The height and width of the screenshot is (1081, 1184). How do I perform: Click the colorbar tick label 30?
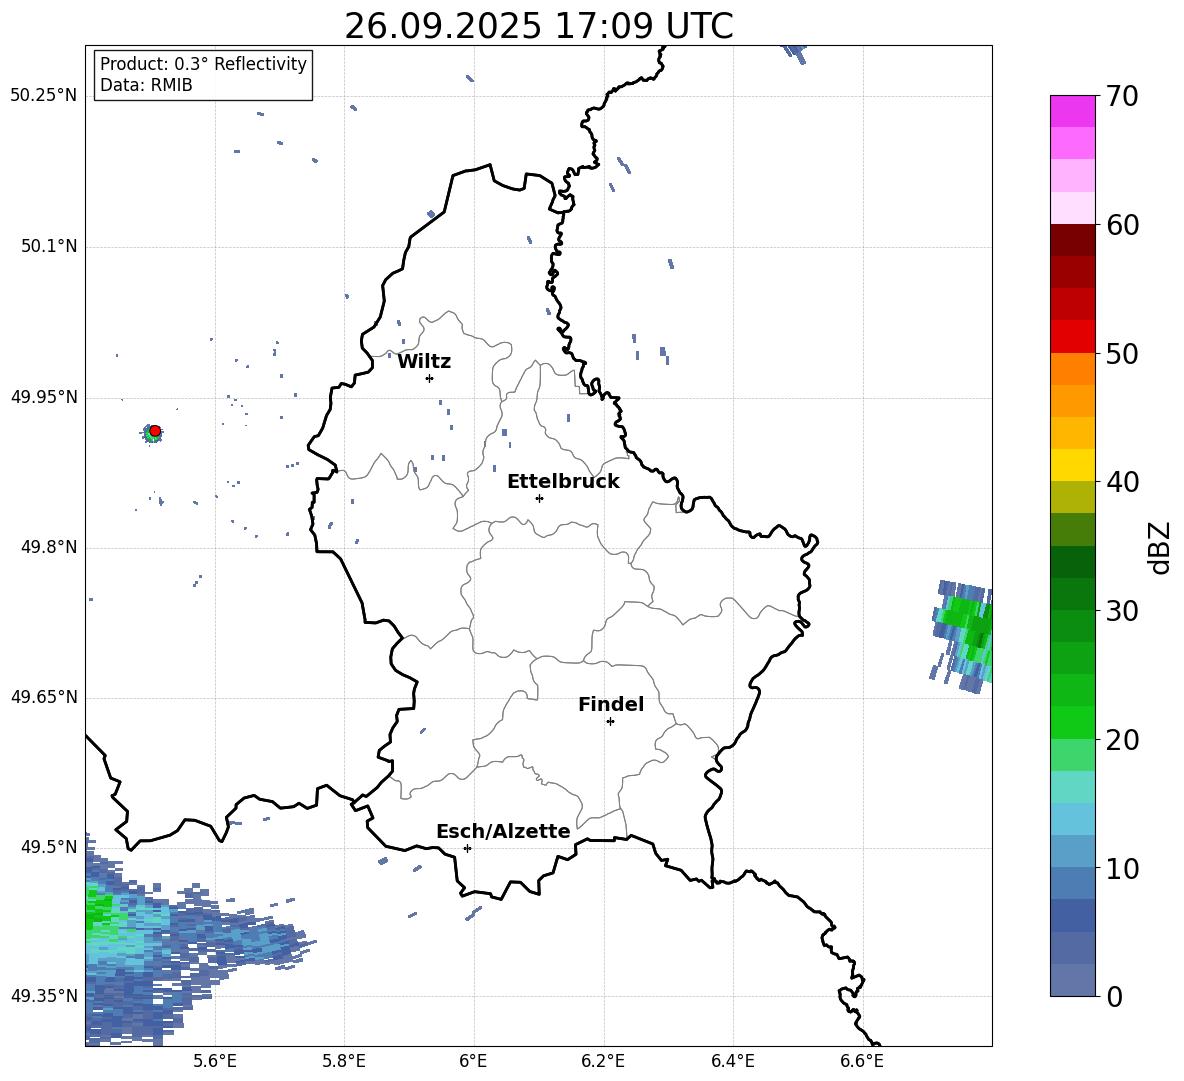click(1123, 611)
